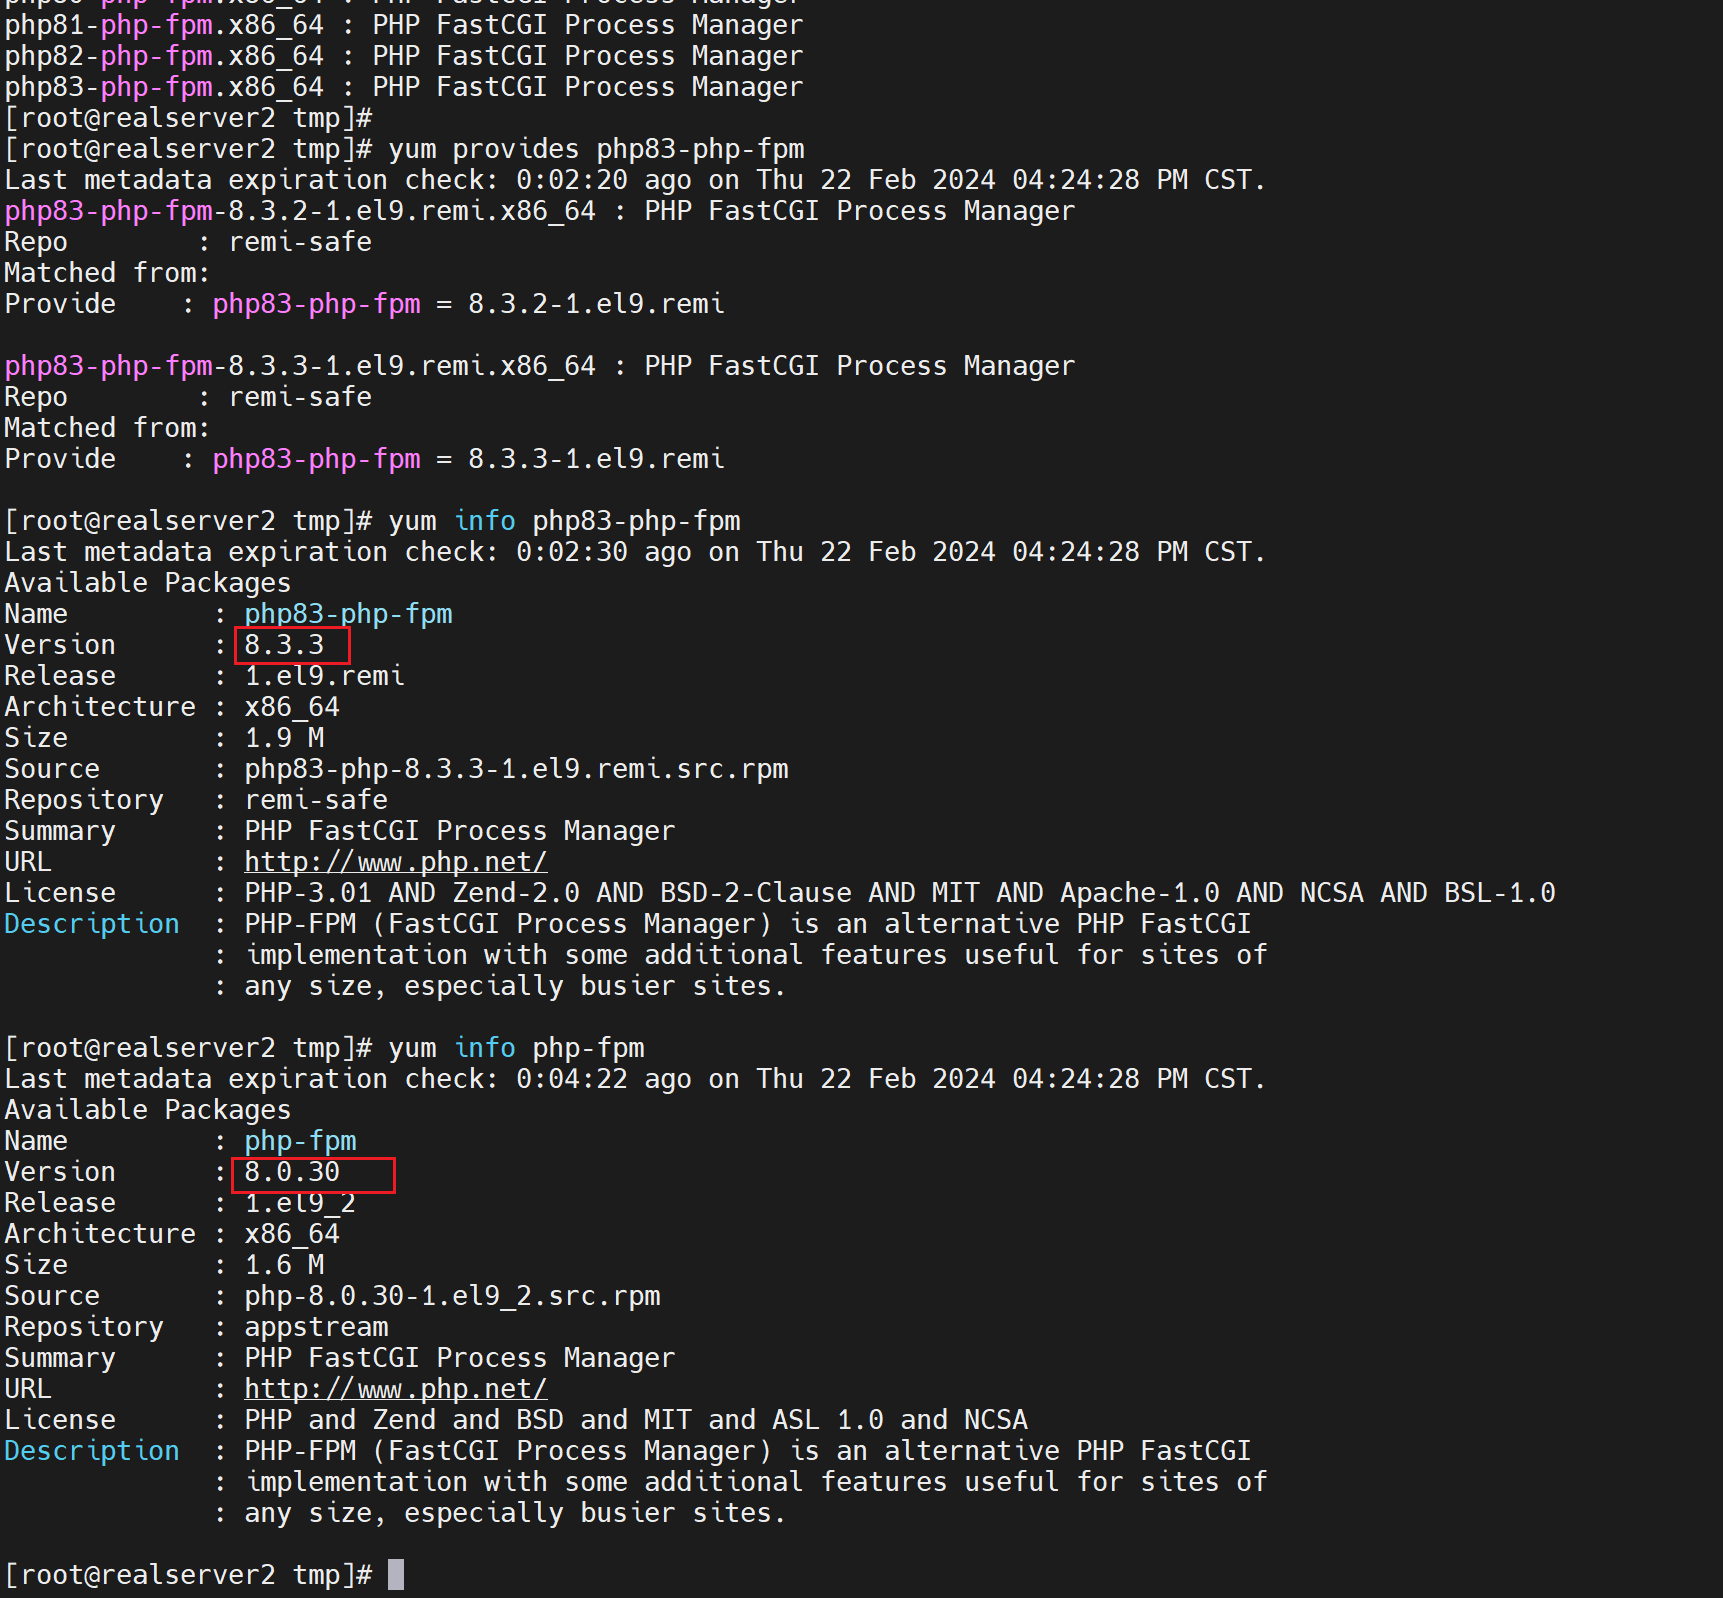Click the 'appstream' repository value
Viewport: 1723px width, 1598px height.
(316, 1327)
